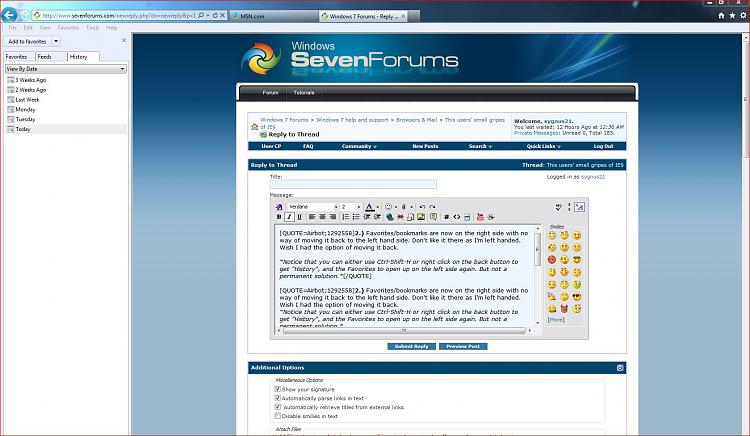This screenshot has width=750, height=436.
Task: Click the Submit Reply button
Action: (411, 346)
